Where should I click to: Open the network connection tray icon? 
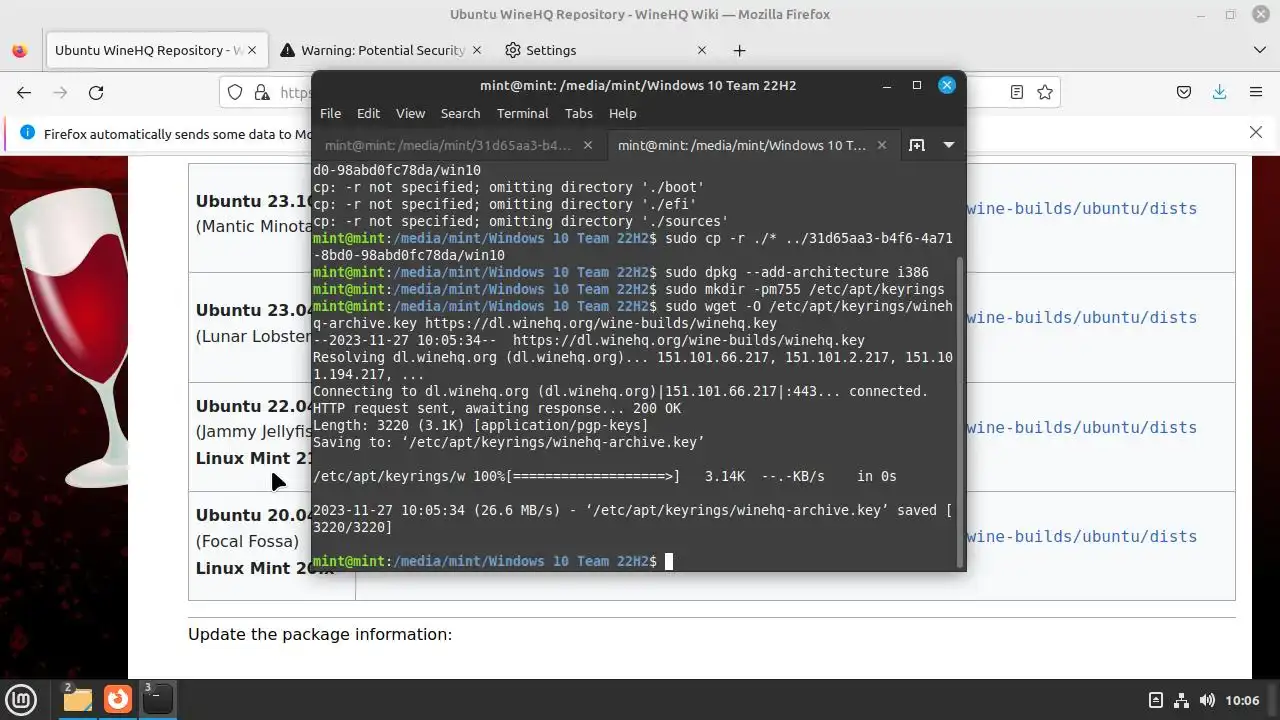[1181, 700]
